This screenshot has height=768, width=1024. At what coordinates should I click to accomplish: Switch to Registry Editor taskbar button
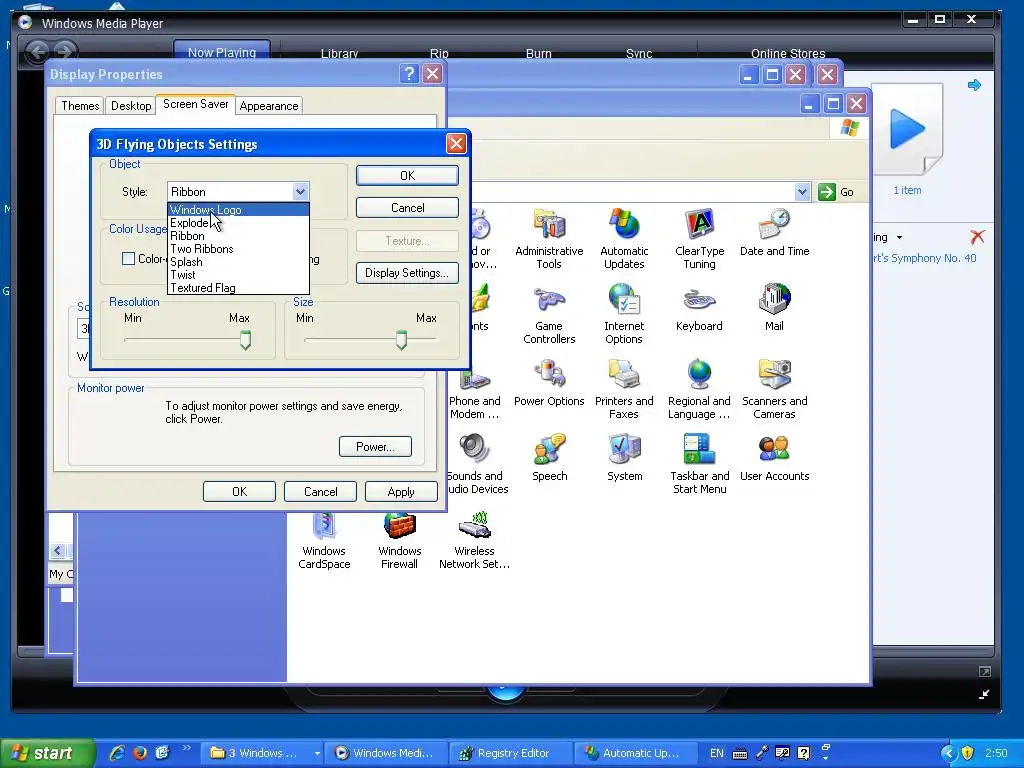pyautogui.click(x=511, y=753)
